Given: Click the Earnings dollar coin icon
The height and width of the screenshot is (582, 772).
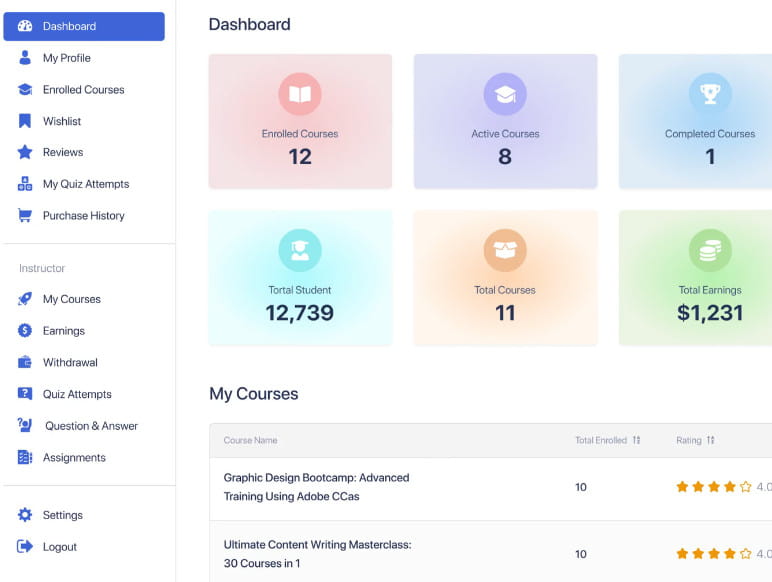Looking at the screenshot, I should coord(25,330).
